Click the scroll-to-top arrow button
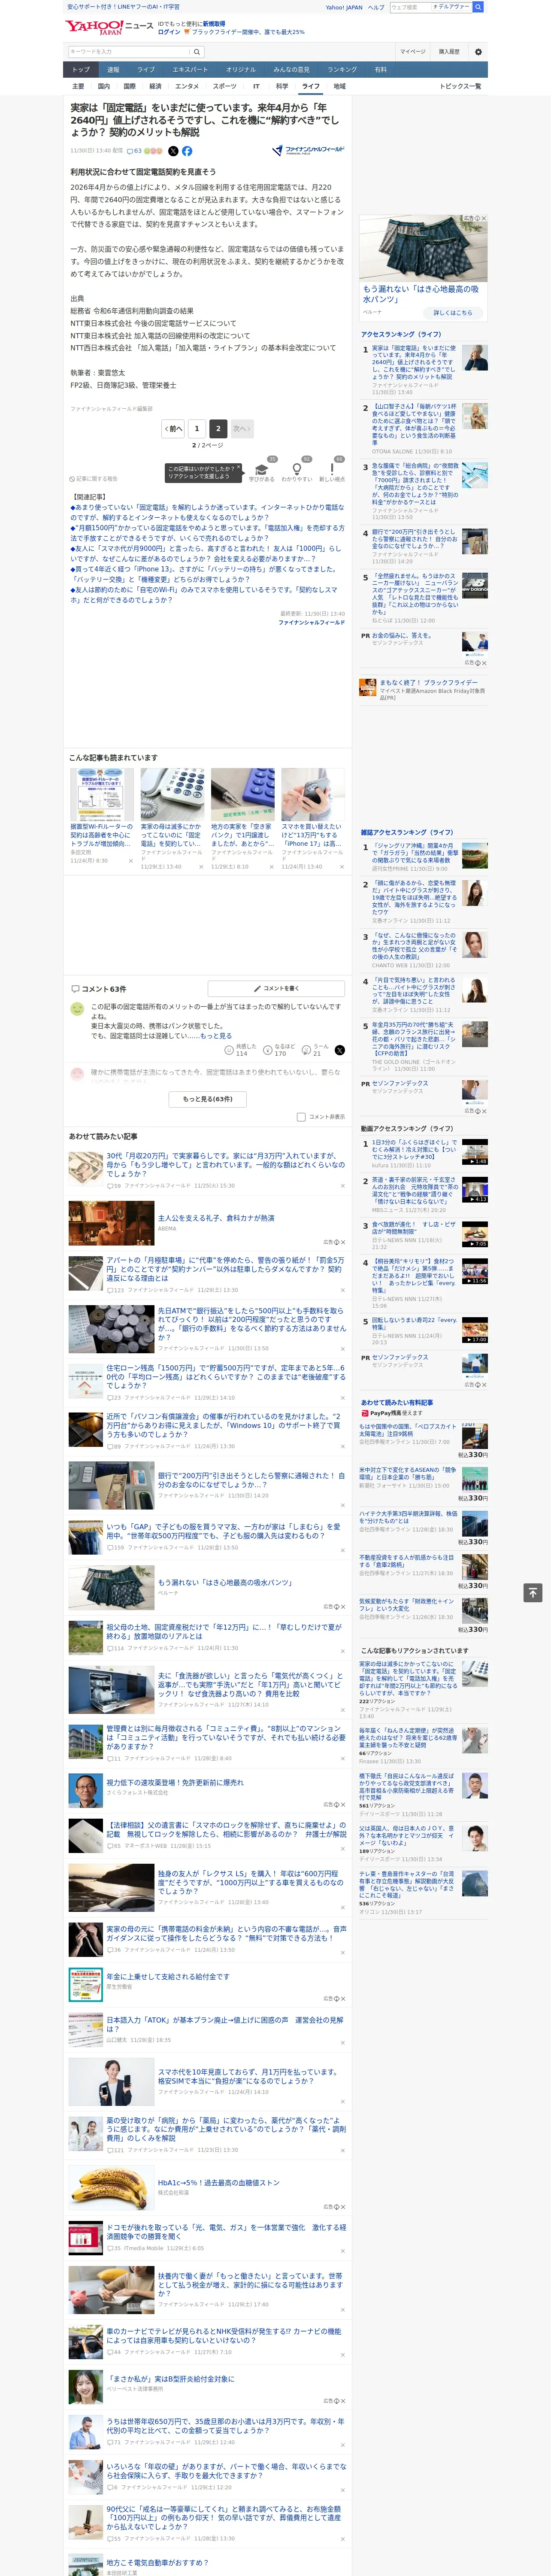The width and height of the screenshot is (551, 2576). [533, 1593]
